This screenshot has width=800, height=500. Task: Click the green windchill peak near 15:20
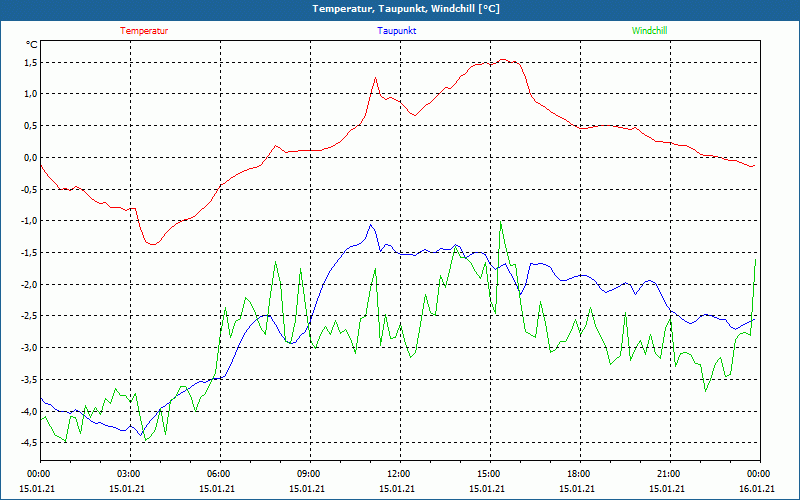tap(501, 222)
